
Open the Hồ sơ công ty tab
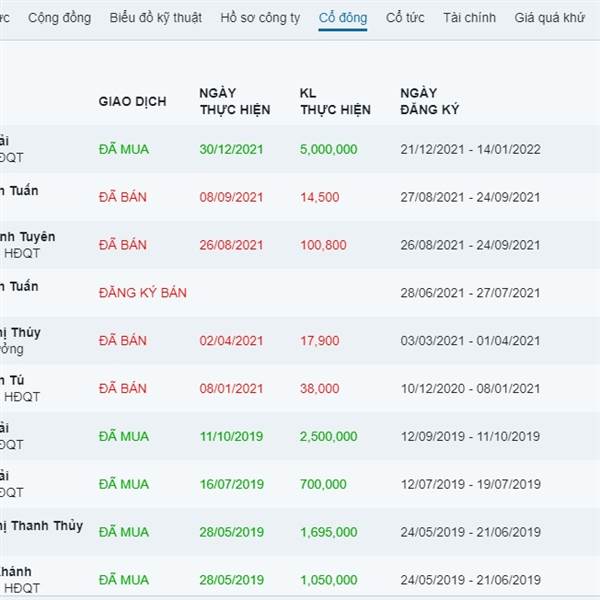point(260,18)
